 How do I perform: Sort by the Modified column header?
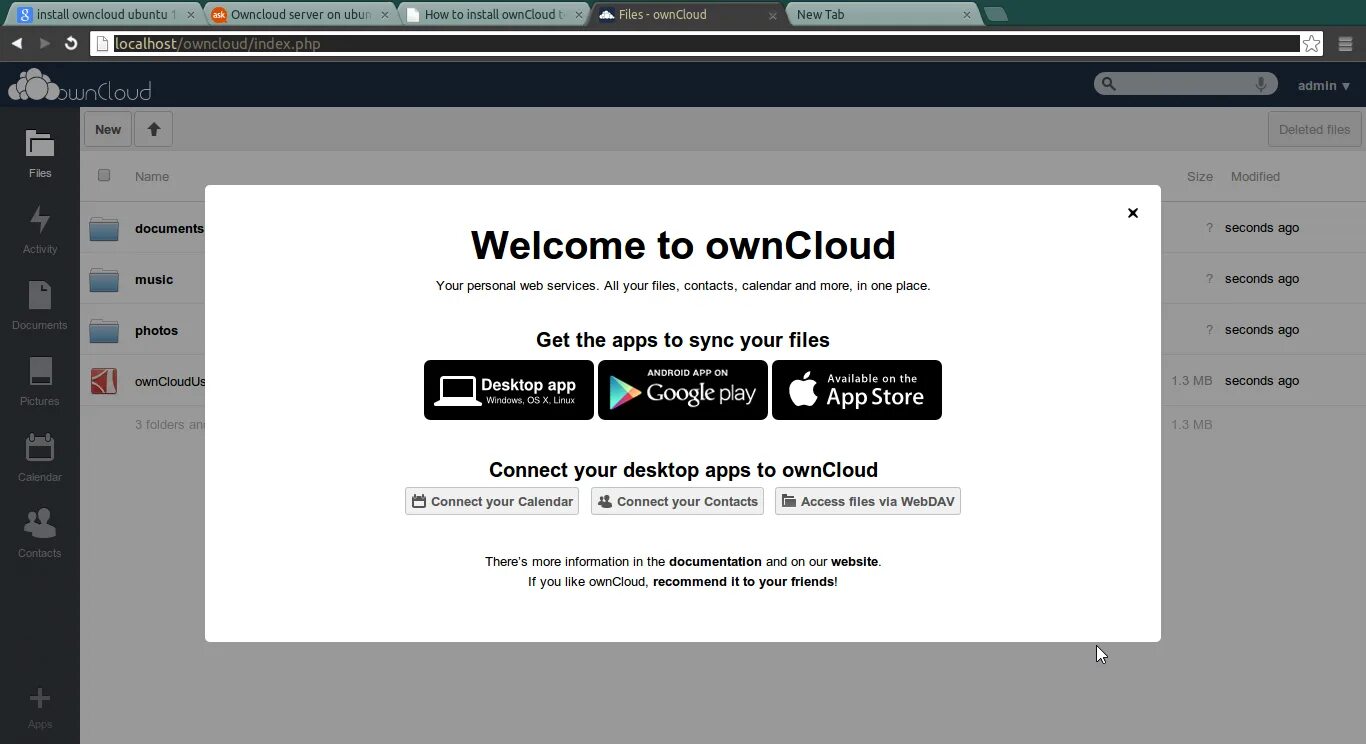1255,176
